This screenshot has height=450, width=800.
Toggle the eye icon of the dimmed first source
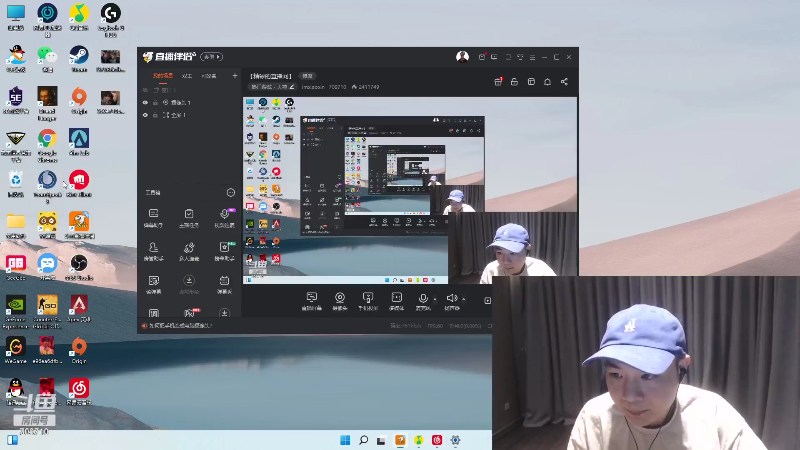click(145, 90)
